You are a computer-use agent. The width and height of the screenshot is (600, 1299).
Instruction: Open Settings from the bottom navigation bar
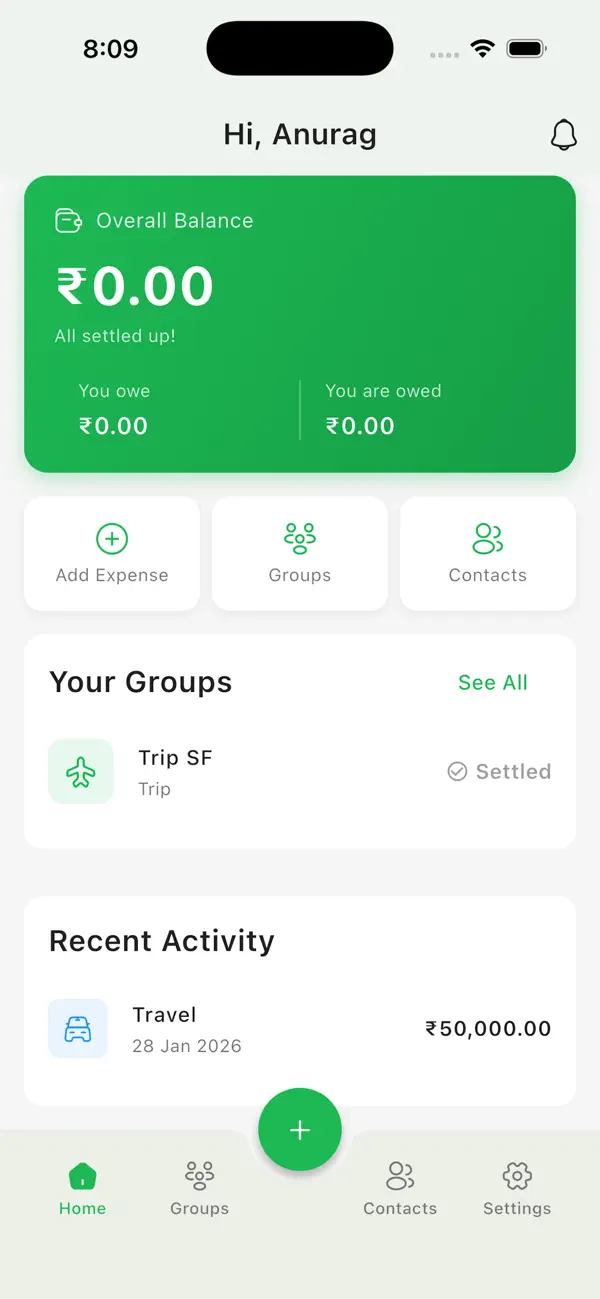[x=517, y=1185]
